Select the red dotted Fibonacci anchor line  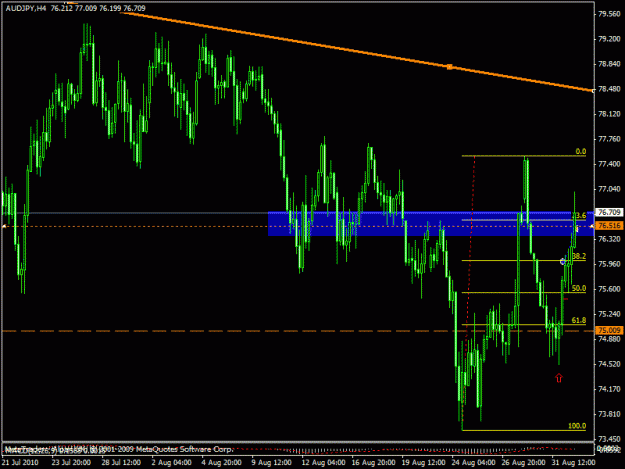pos(468,293)
